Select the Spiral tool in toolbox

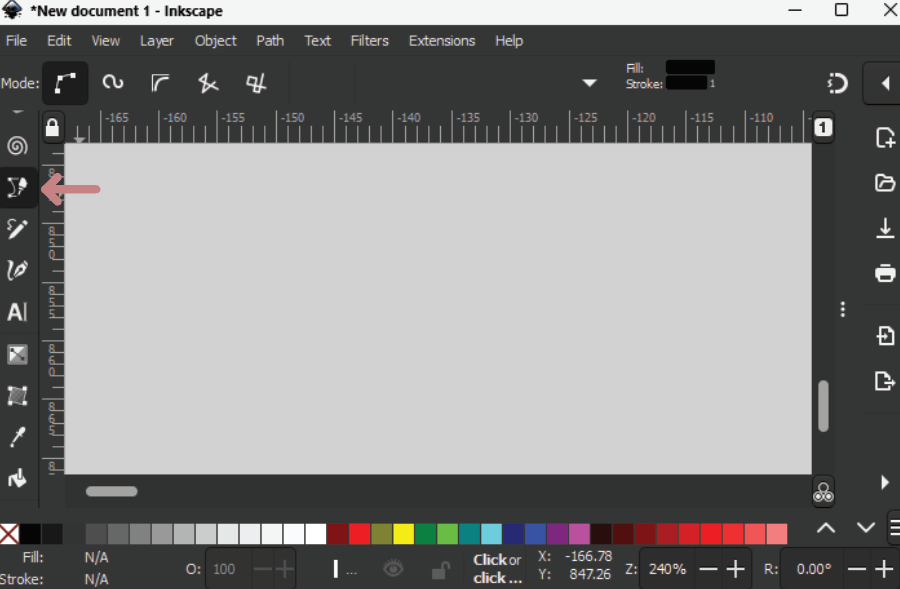(17, 146)
